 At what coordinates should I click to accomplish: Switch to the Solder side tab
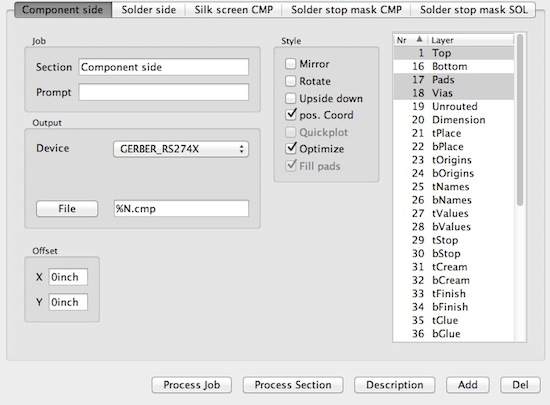149,10
